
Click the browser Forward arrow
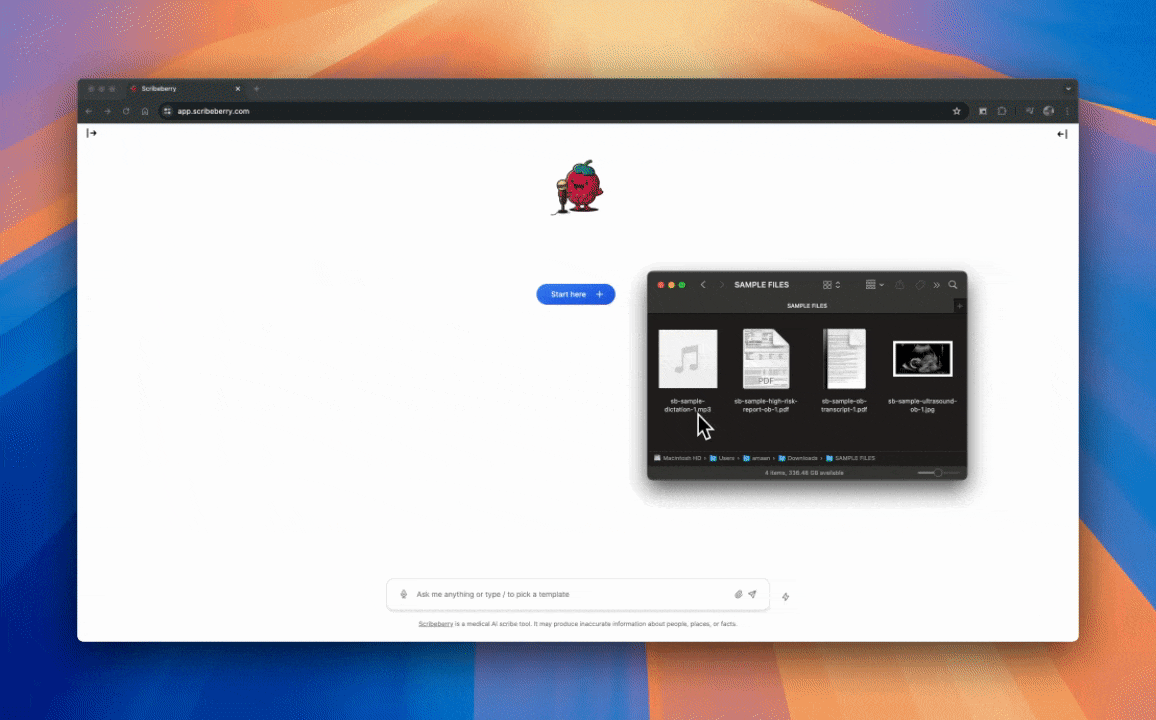tap(108, 111)
